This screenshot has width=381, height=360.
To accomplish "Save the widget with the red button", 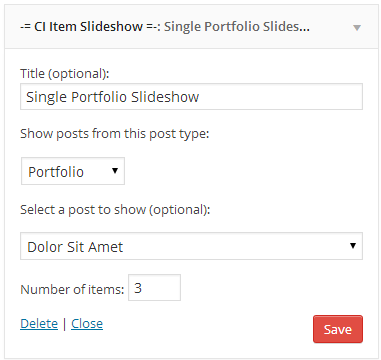I will 338,329.
